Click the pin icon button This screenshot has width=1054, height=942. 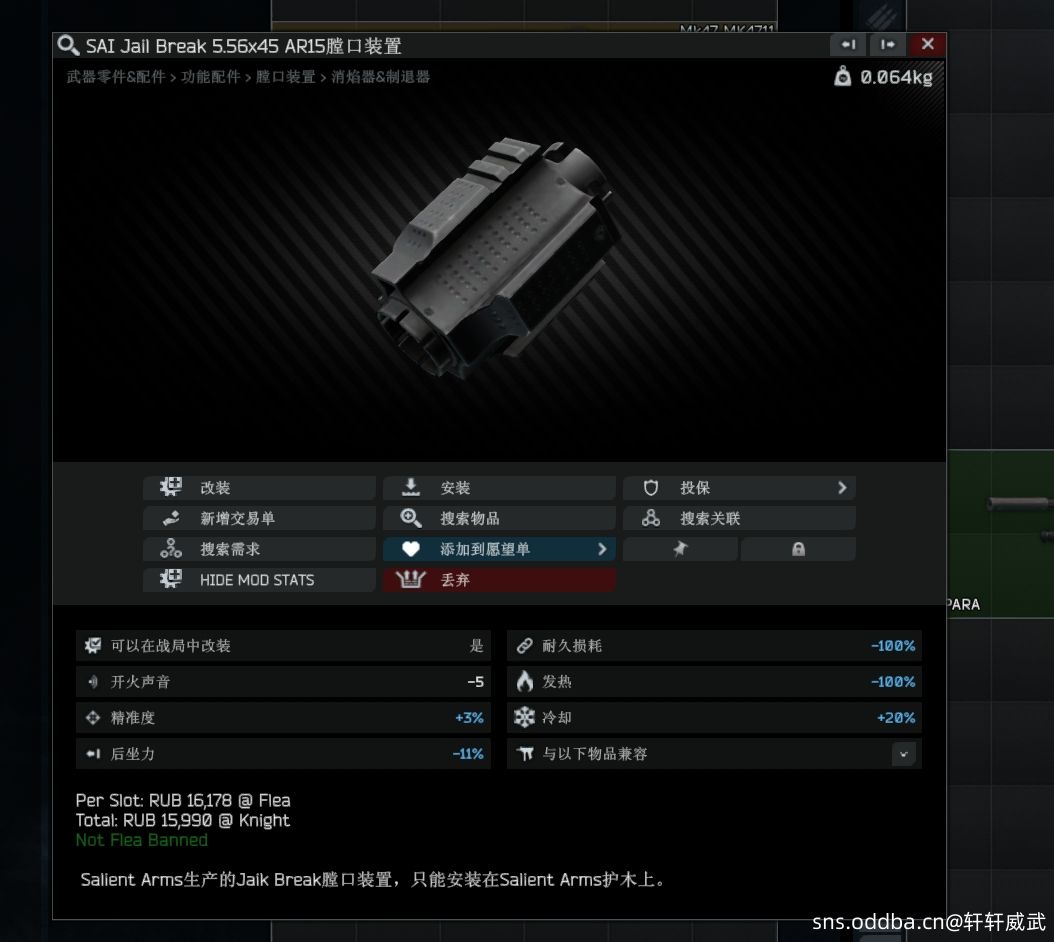tap(680, 549)
